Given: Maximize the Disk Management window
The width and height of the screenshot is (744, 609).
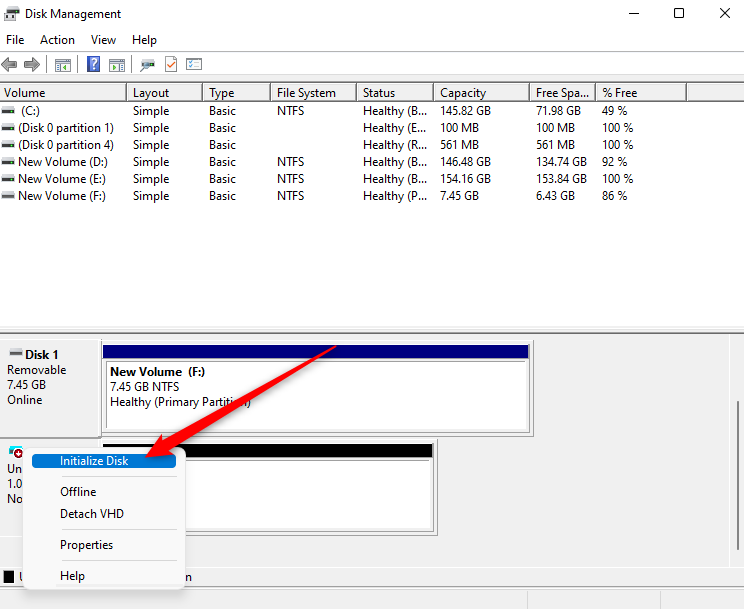Looking at the screenshot, I should (x=679, y=13).
